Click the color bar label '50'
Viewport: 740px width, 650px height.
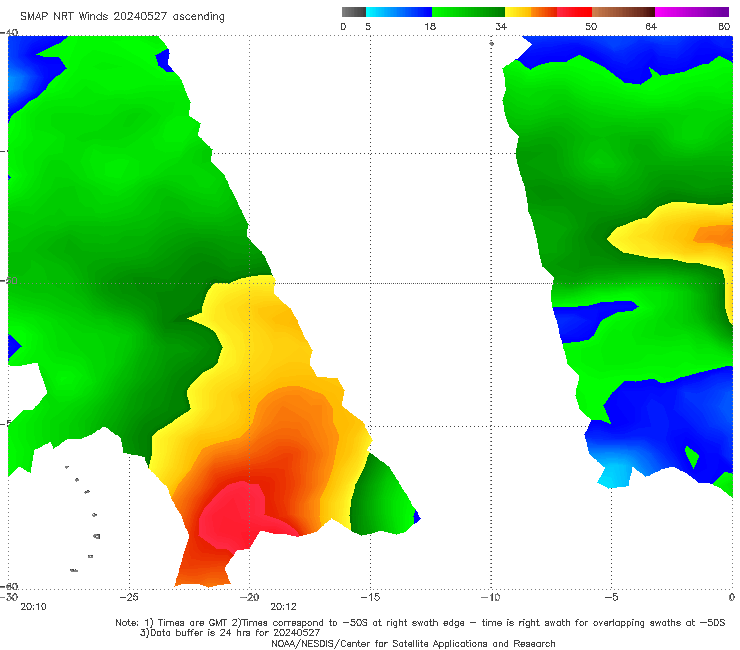click(x=591, y=26)
